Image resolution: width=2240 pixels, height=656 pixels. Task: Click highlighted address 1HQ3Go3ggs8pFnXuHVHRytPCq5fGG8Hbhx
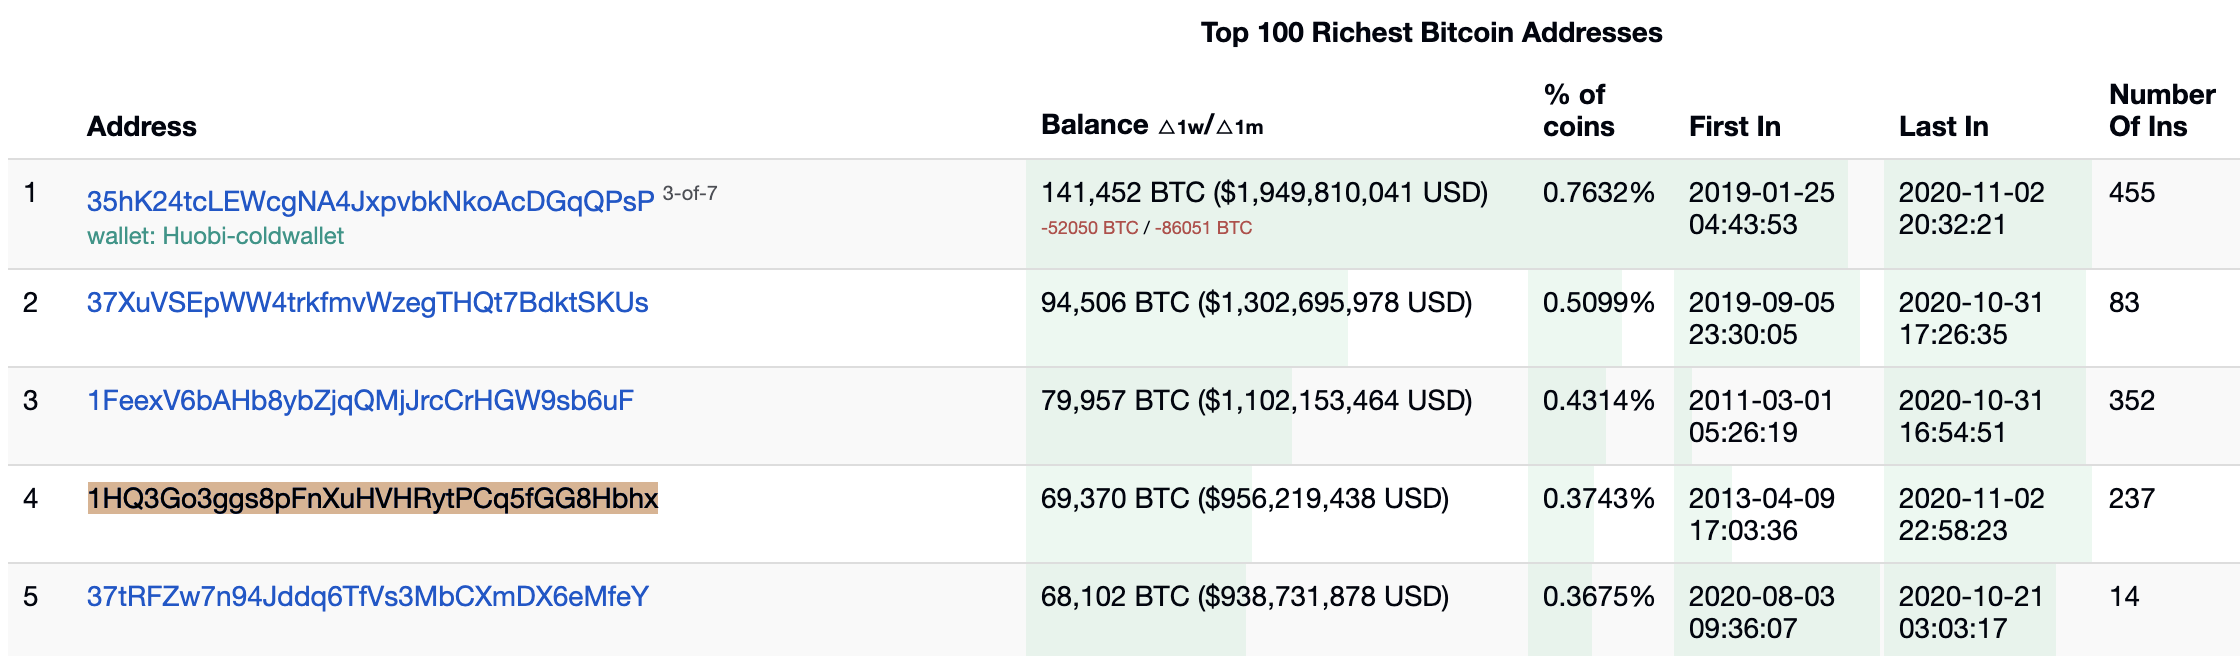(372, 498)
